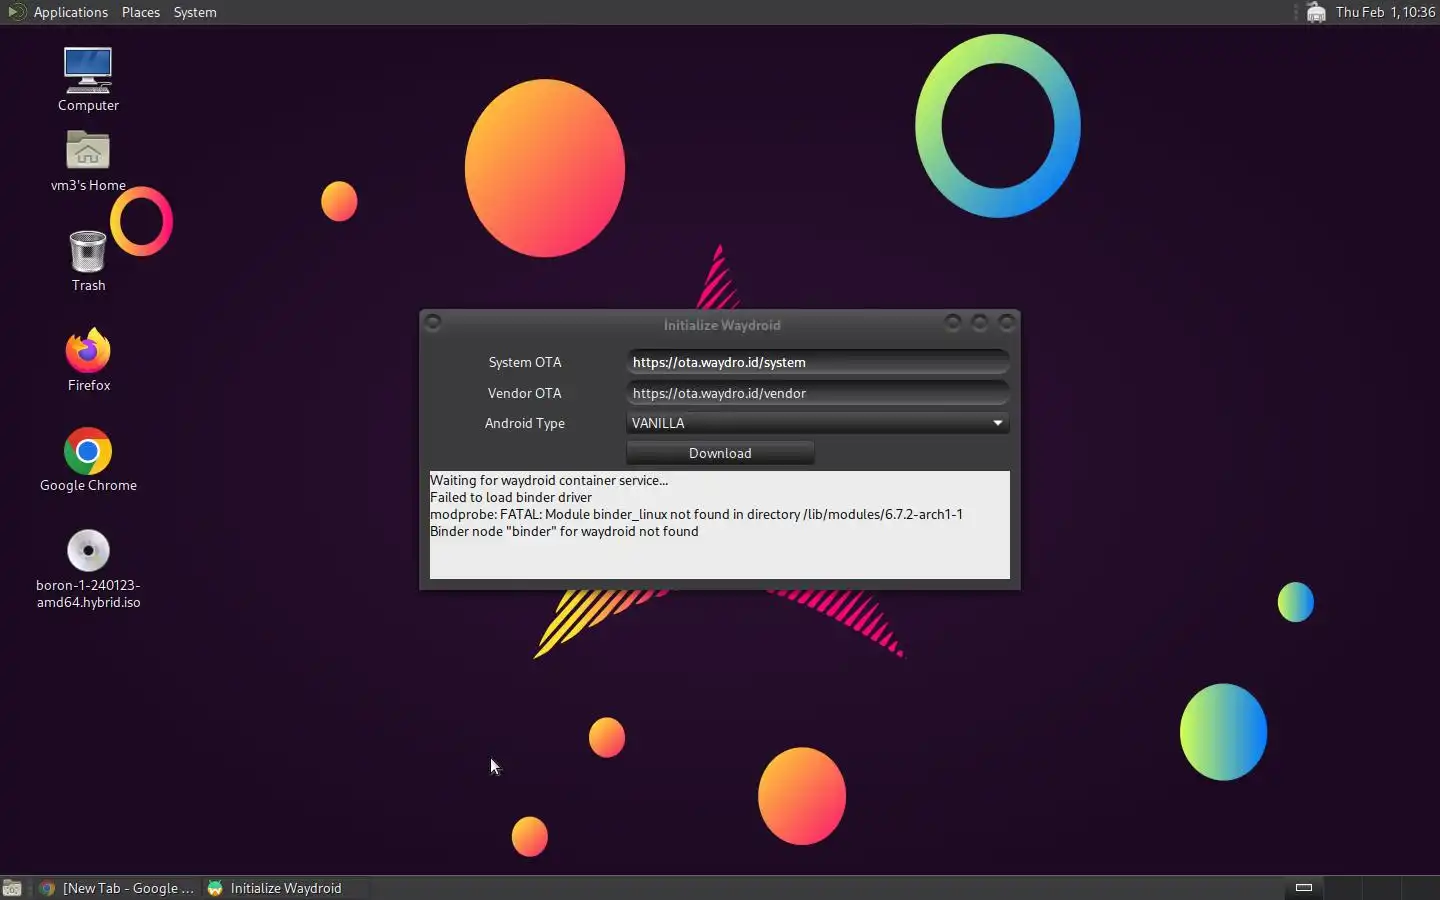Click the 'Vendor OTA' label
Image resolution: width=1440 pixels, height=900 pixels.
click(525, 393)
